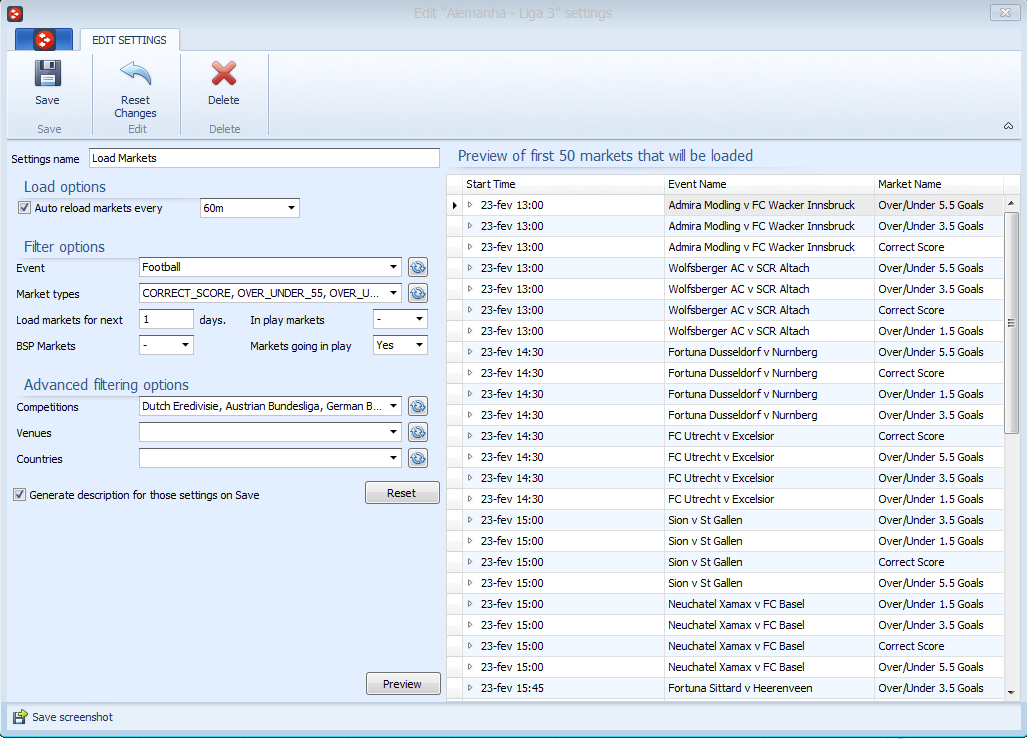Screen dimensions: 1027x739
Task: Toggle Generate description on Save checkbox
Action: [x=20, y=495]
